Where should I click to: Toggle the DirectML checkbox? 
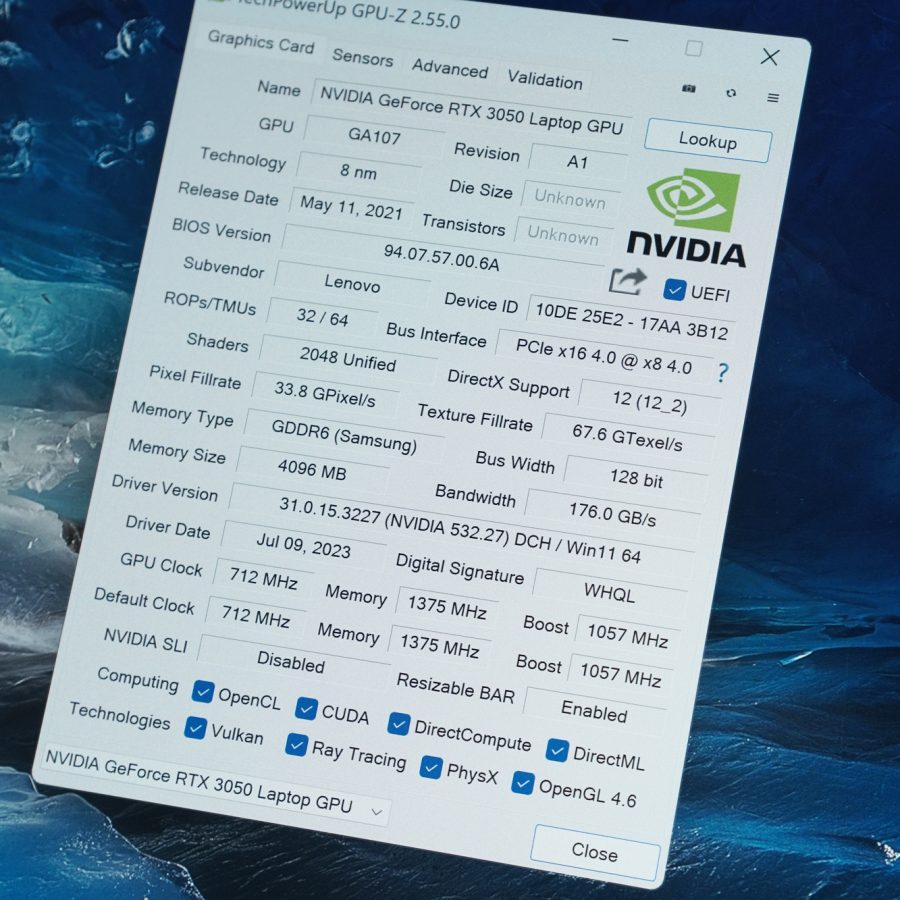(557, 750)
